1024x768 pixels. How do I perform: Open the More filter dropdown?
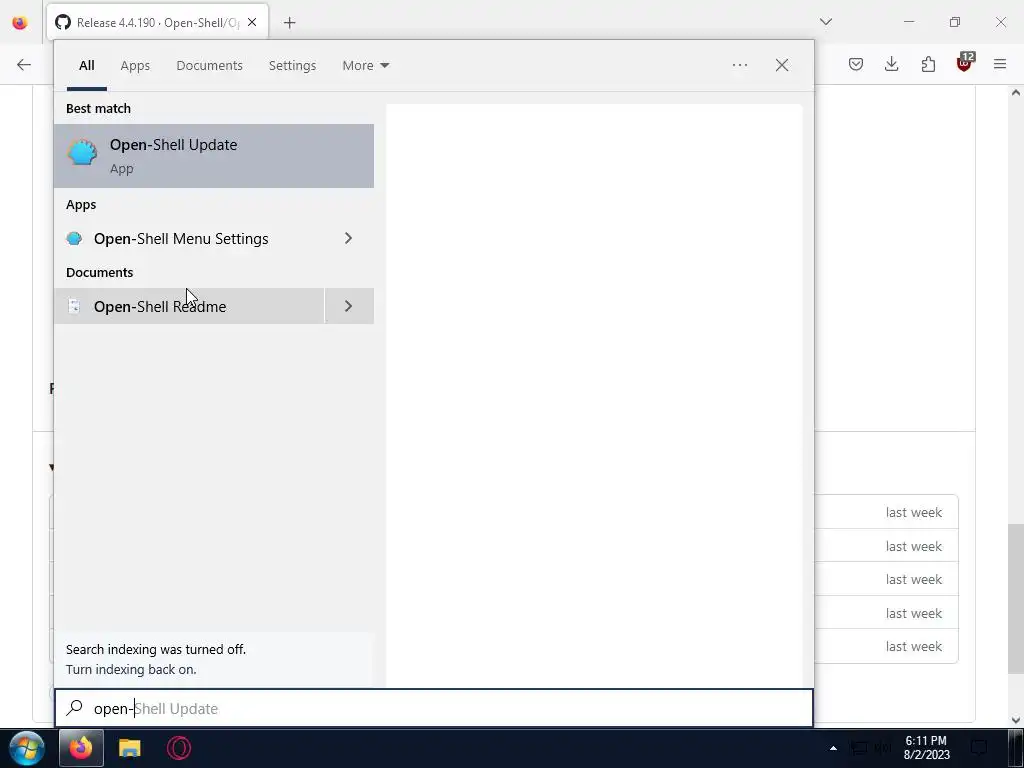(366, 65)
